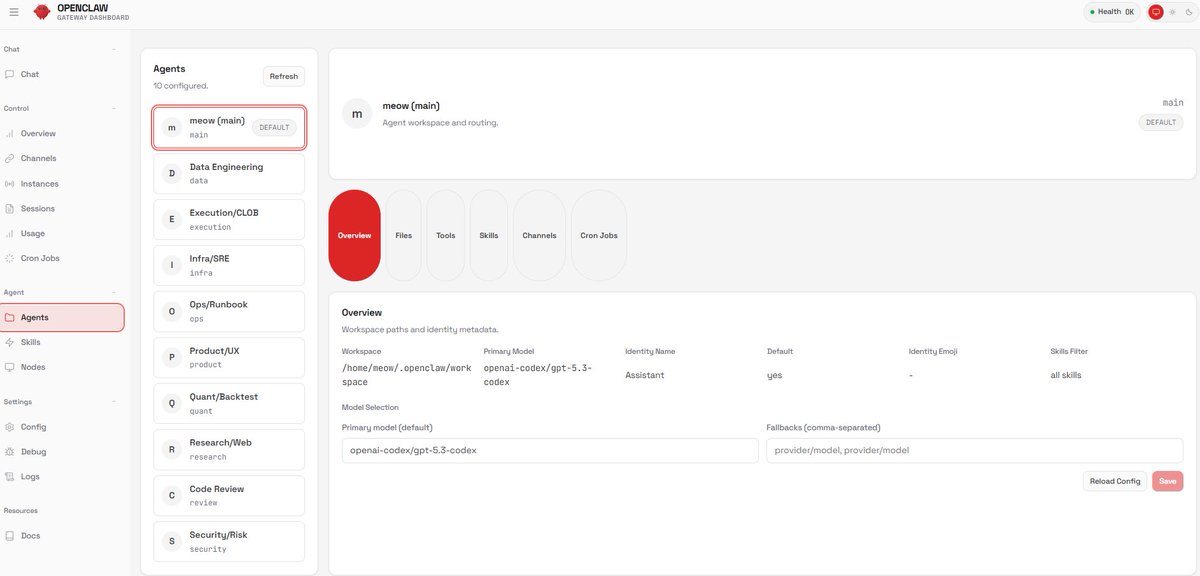Open Nodes monitor icon in sidebar
This screenshot has width=1200, height=576.
pos(10,367)
